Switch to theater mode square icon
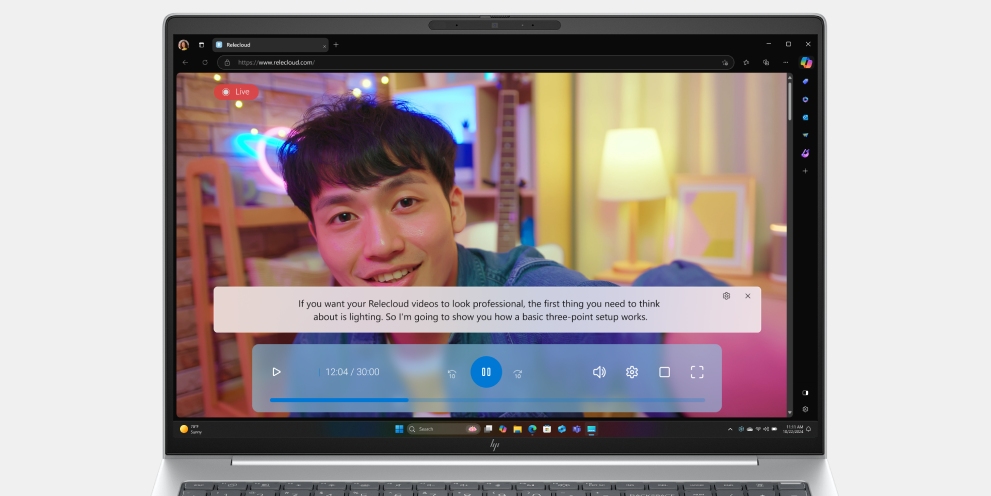The image size is (991, 496). [664, 372]
